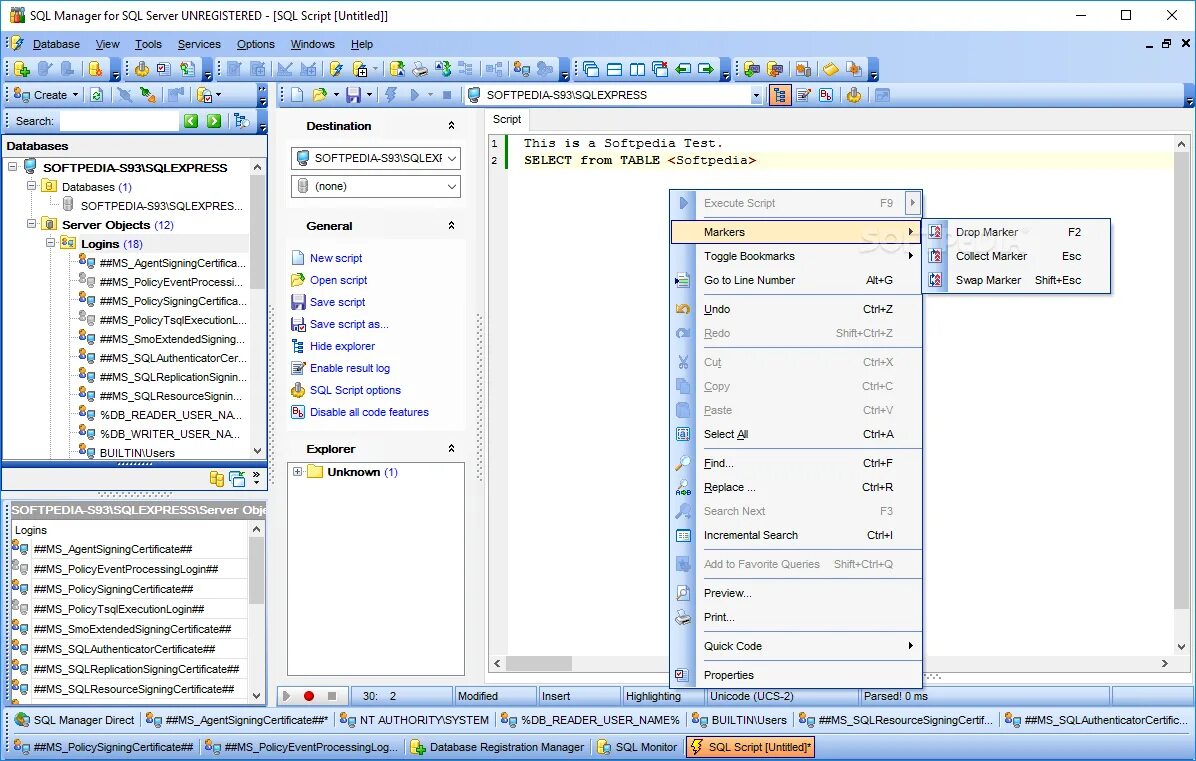Go to next window using right green arrow
This screenshot has width=1196, height=761.
pyautogui.click(x=706, y=69)
